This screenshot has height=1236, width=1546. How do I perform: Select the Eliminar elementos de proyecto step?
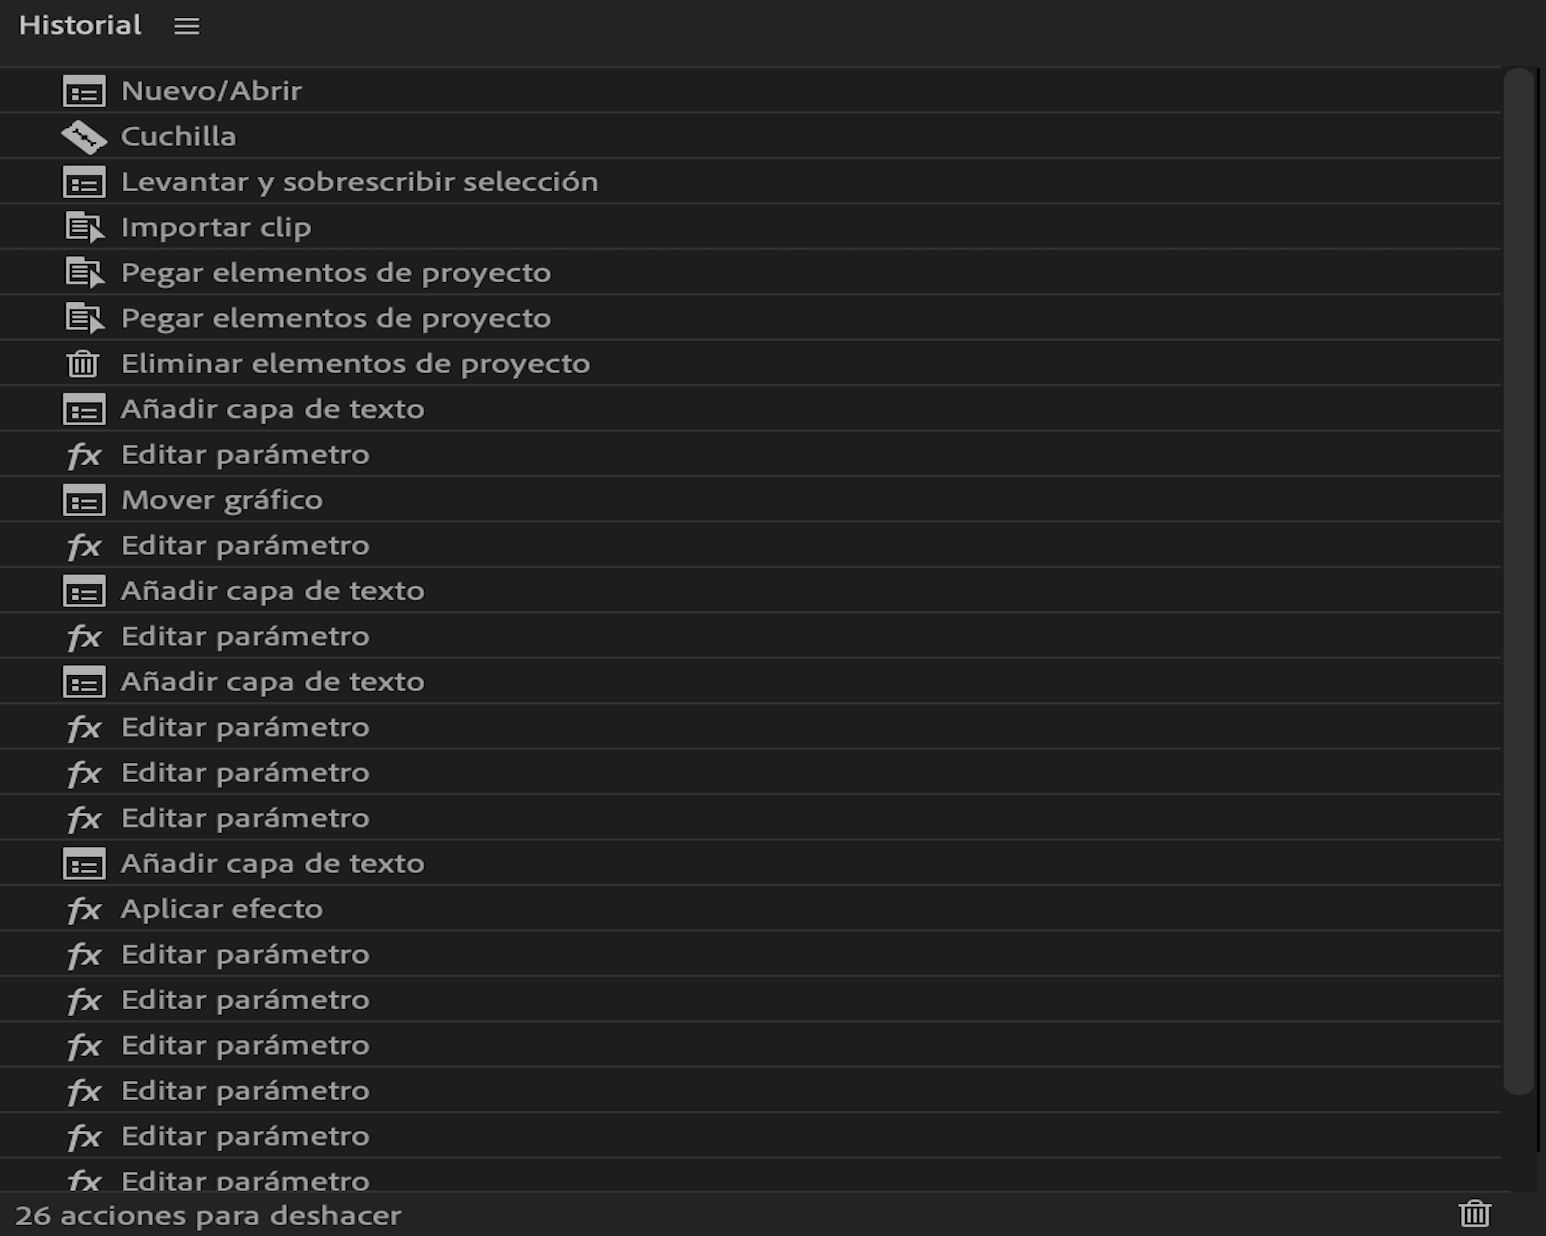(356, 363)
